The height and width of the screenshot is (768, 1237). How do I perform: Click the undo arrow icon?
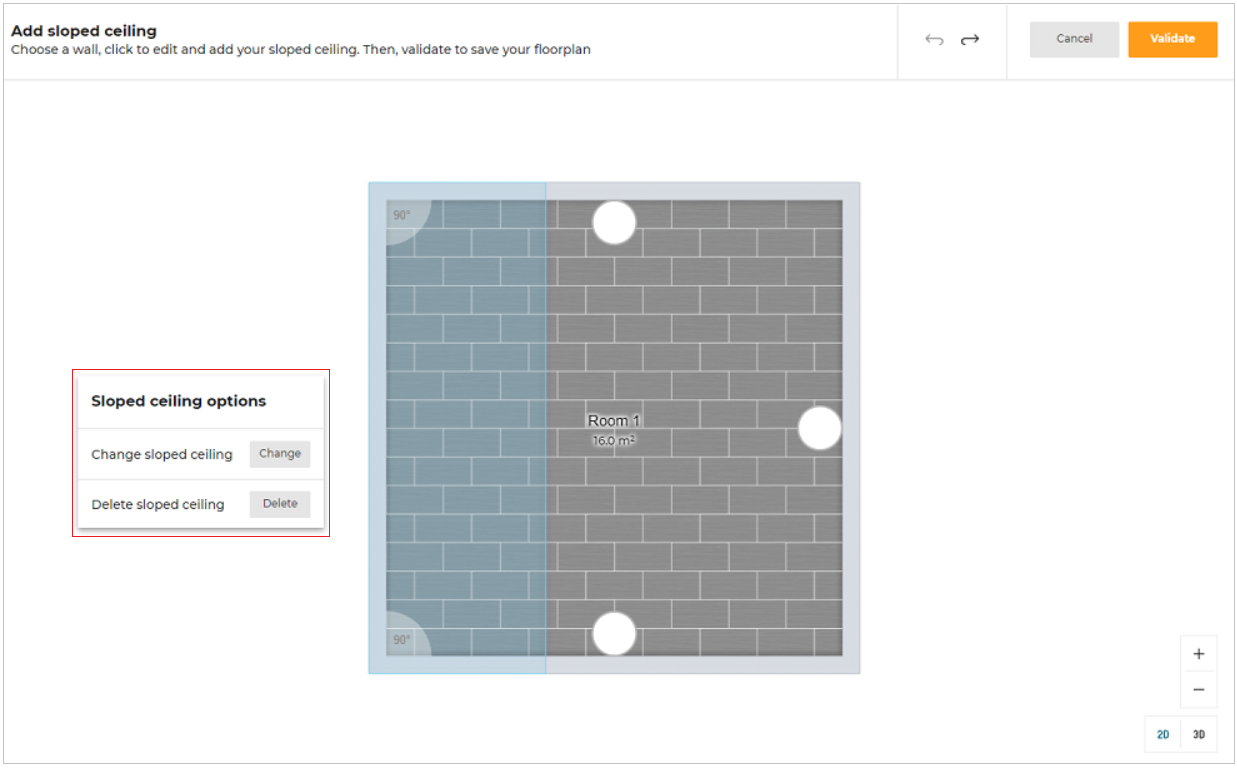coord(934,39)
